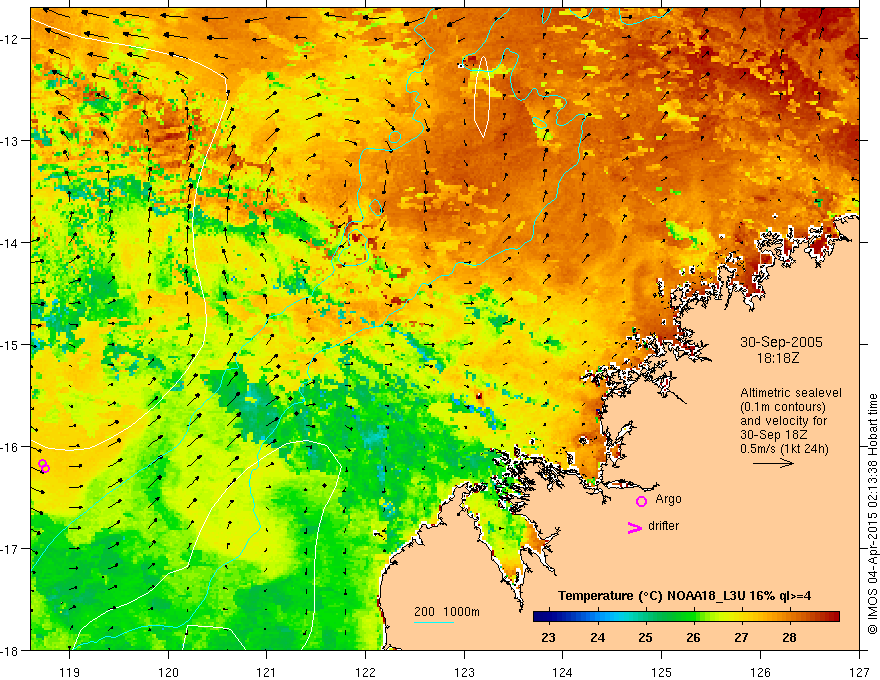The image size is (880, 680).
Task: Click the velocity scale arrow in the legend
Action: [x=773, y=463]
